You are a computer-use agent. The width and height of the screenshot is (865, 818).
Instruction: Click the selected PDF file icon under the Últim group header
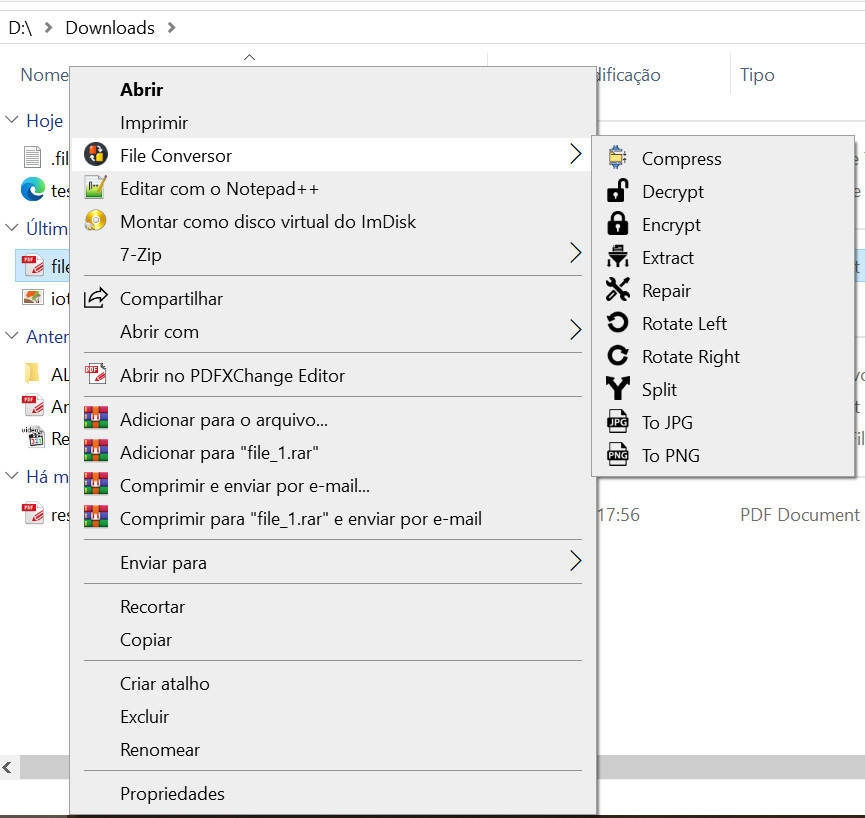pyautogui.click(x=33, y=265)
